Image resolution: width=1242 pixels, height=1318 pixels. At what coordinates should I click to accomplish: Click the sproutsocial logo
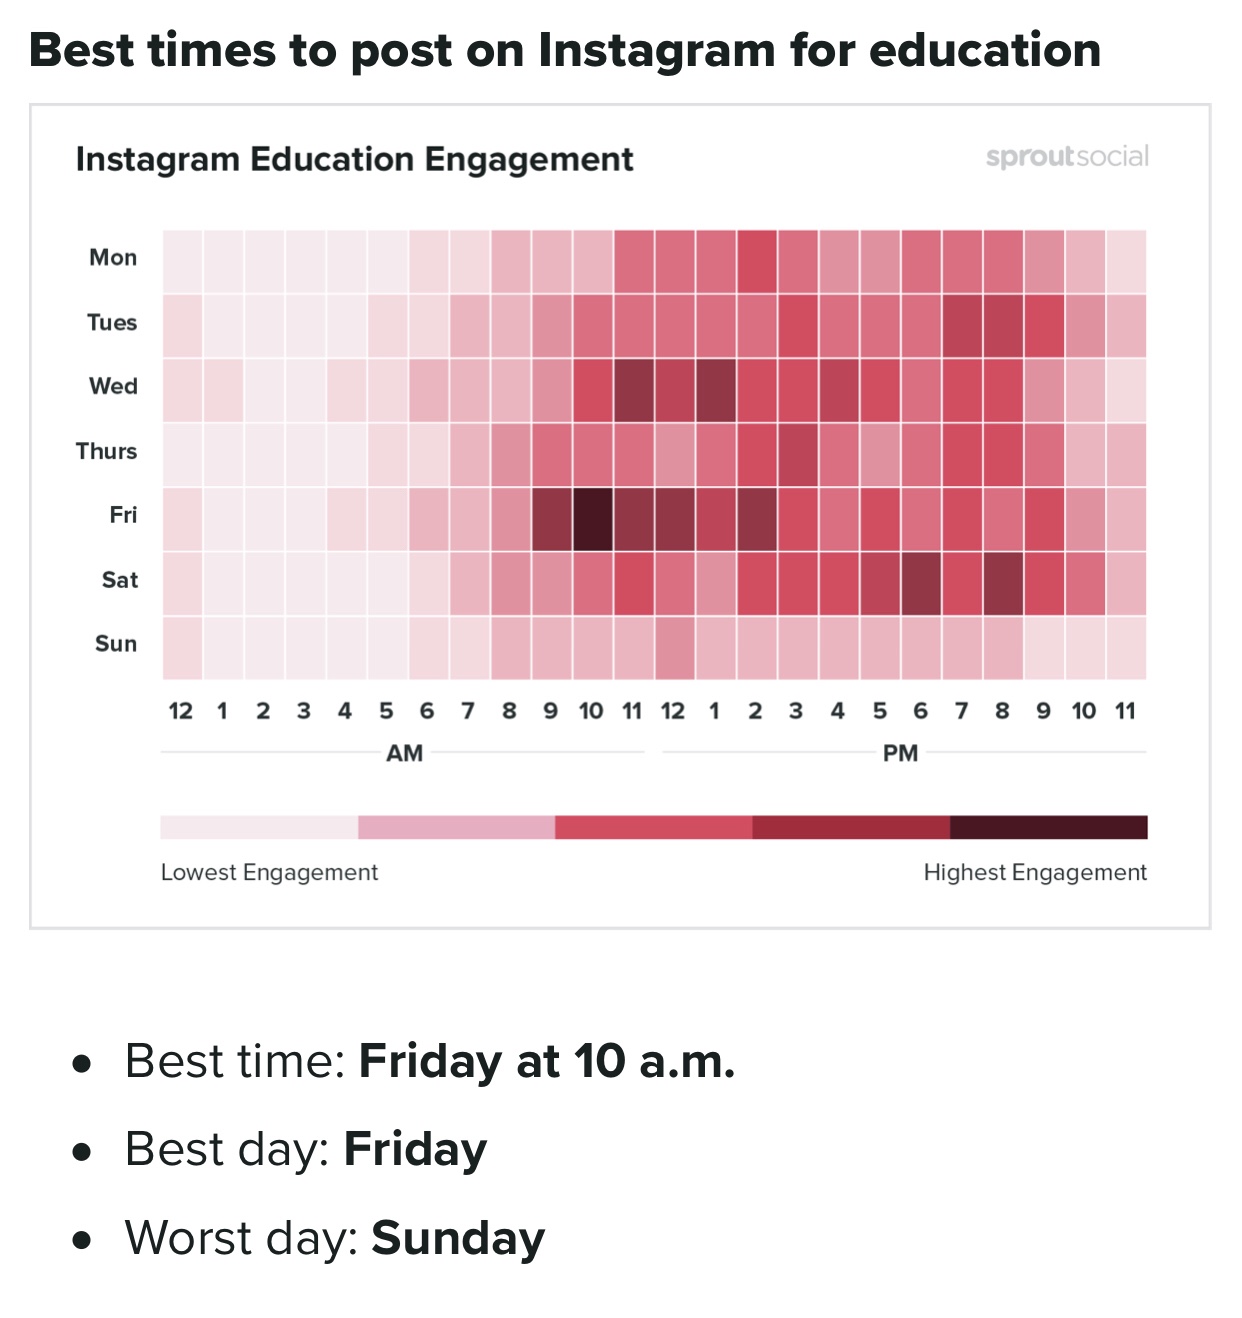1067,157
